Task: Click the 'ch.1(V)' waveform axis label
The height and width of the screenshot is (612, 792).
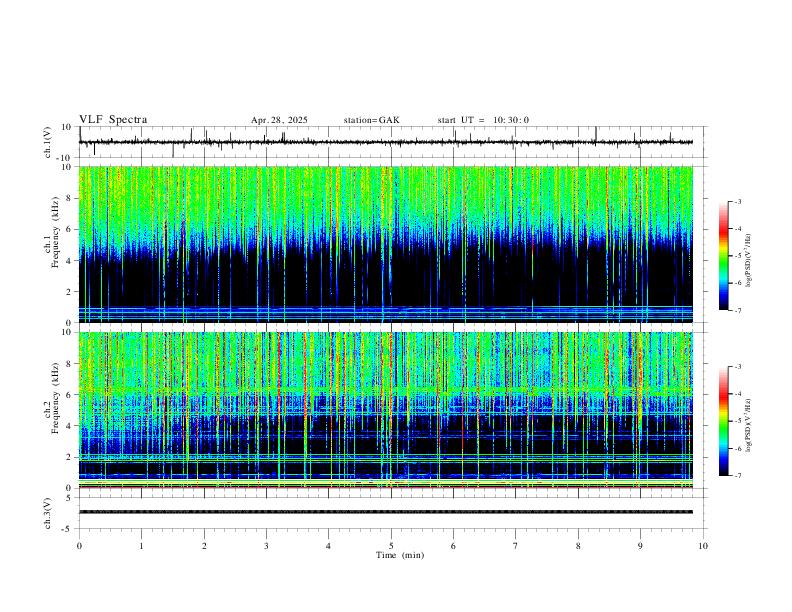Action: coord(48,142)
